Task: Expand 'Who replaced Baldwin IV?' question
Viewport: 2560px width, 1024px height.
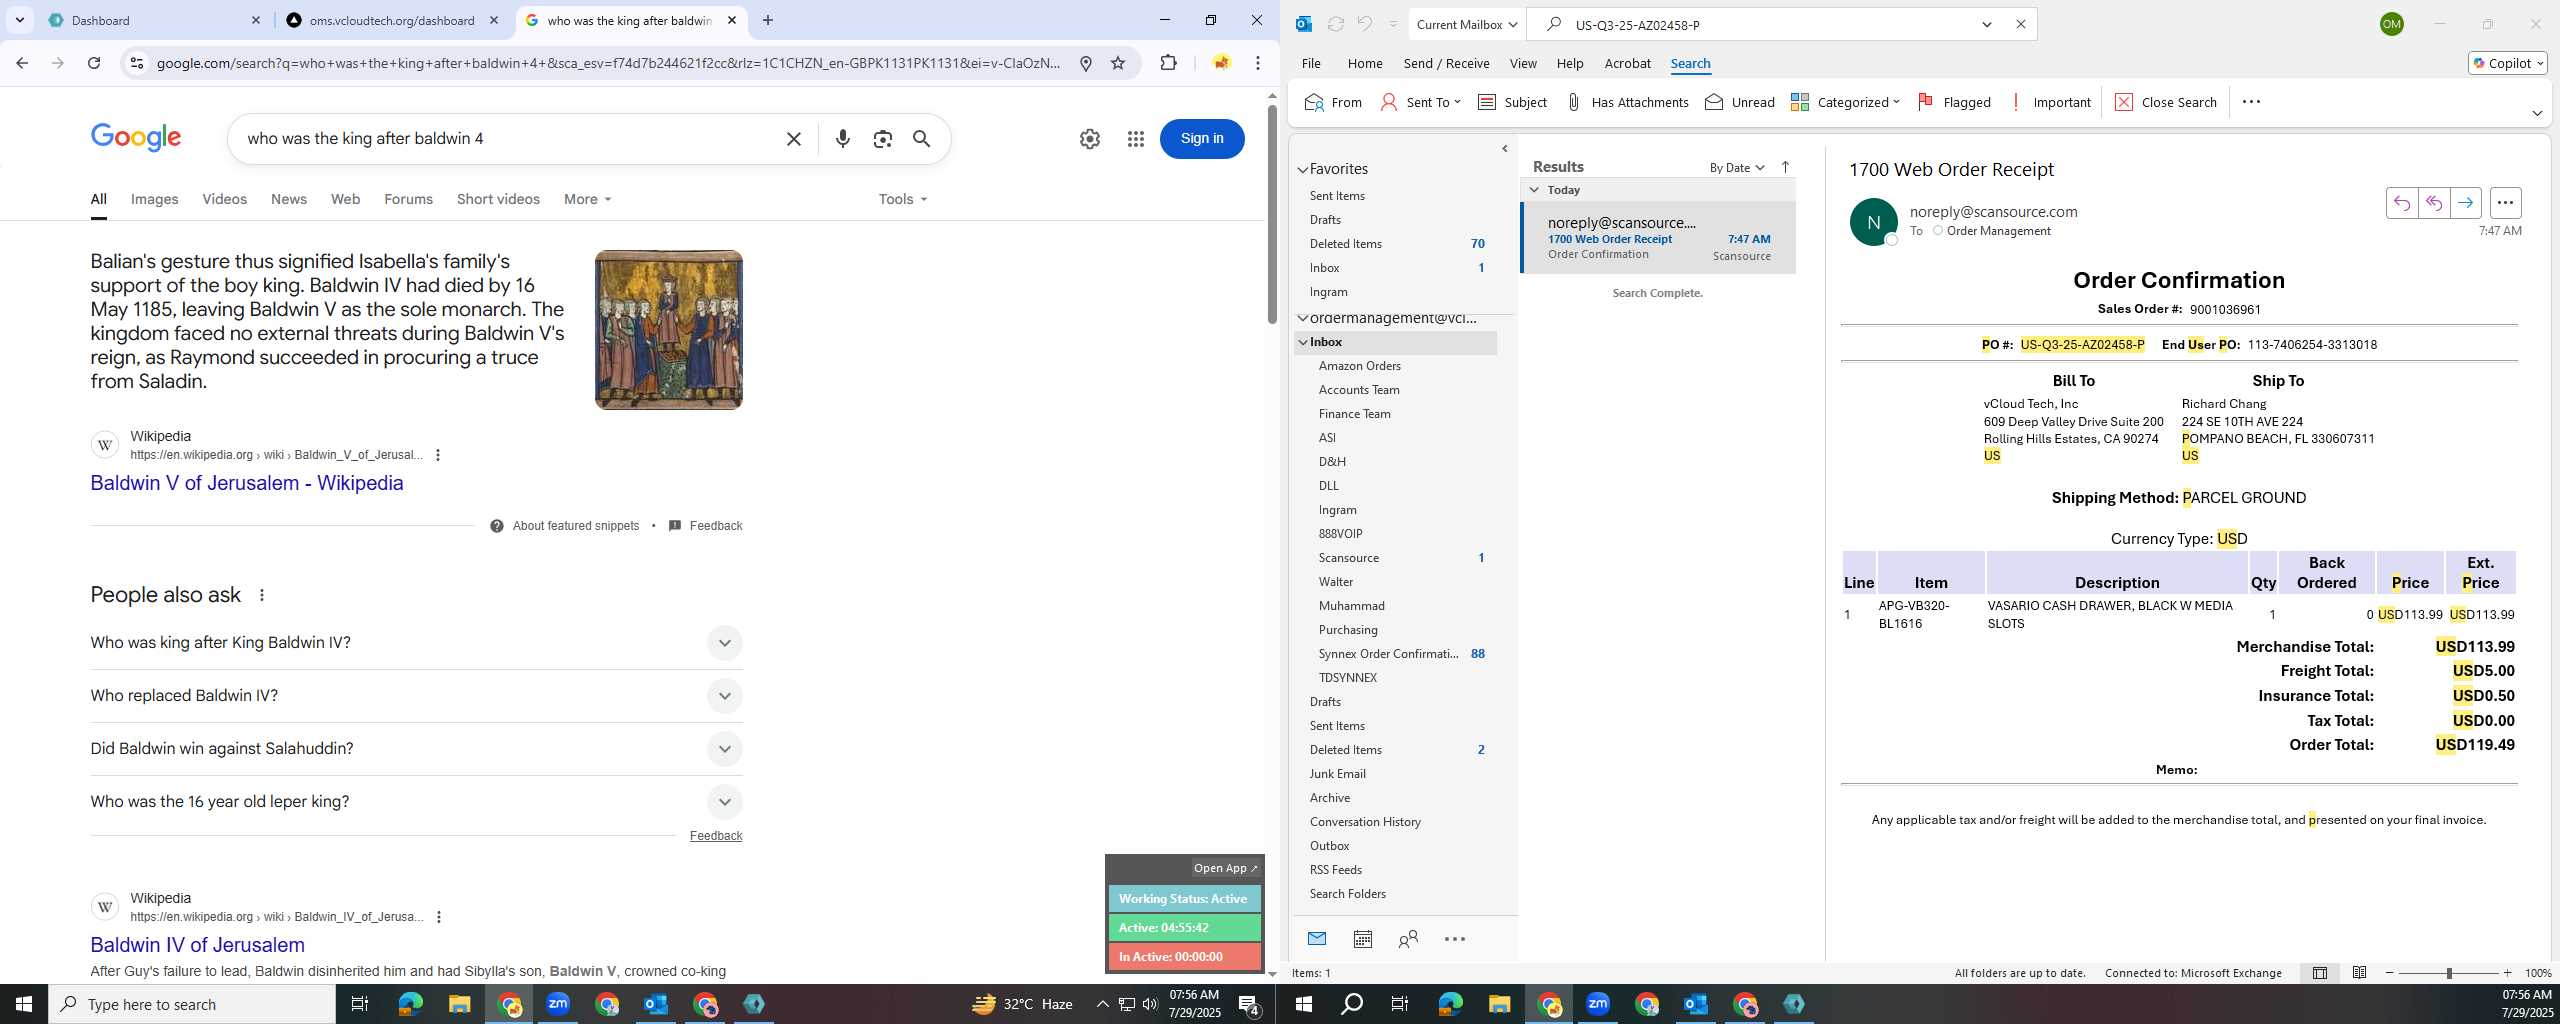Action: (724, 696)
